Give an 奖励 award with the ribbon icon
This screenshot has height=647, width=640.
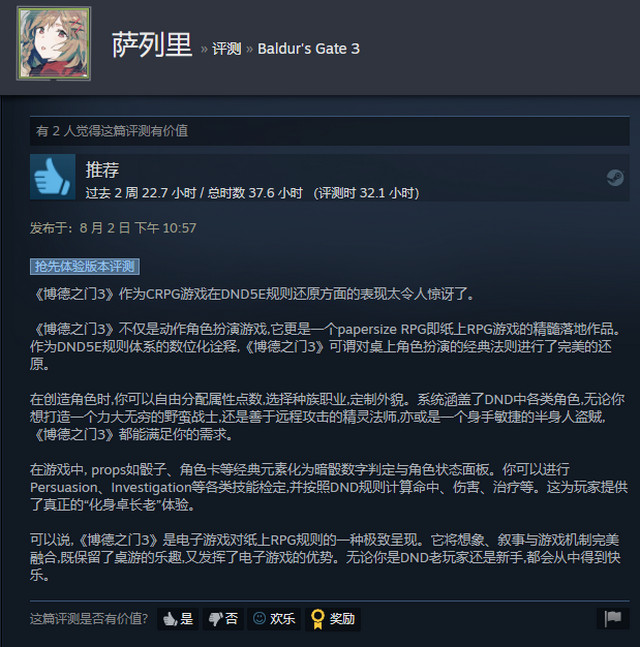point(333,619)
